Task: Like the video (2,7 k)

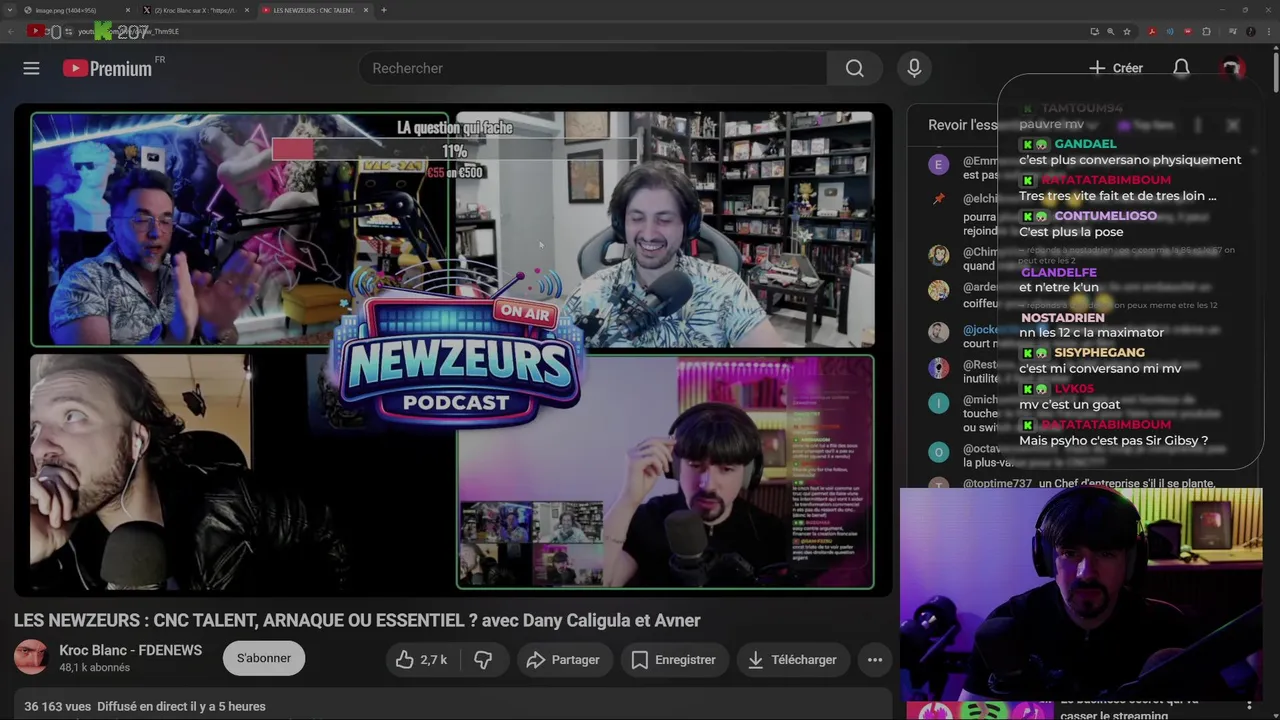Action: (x=420, y=660)
